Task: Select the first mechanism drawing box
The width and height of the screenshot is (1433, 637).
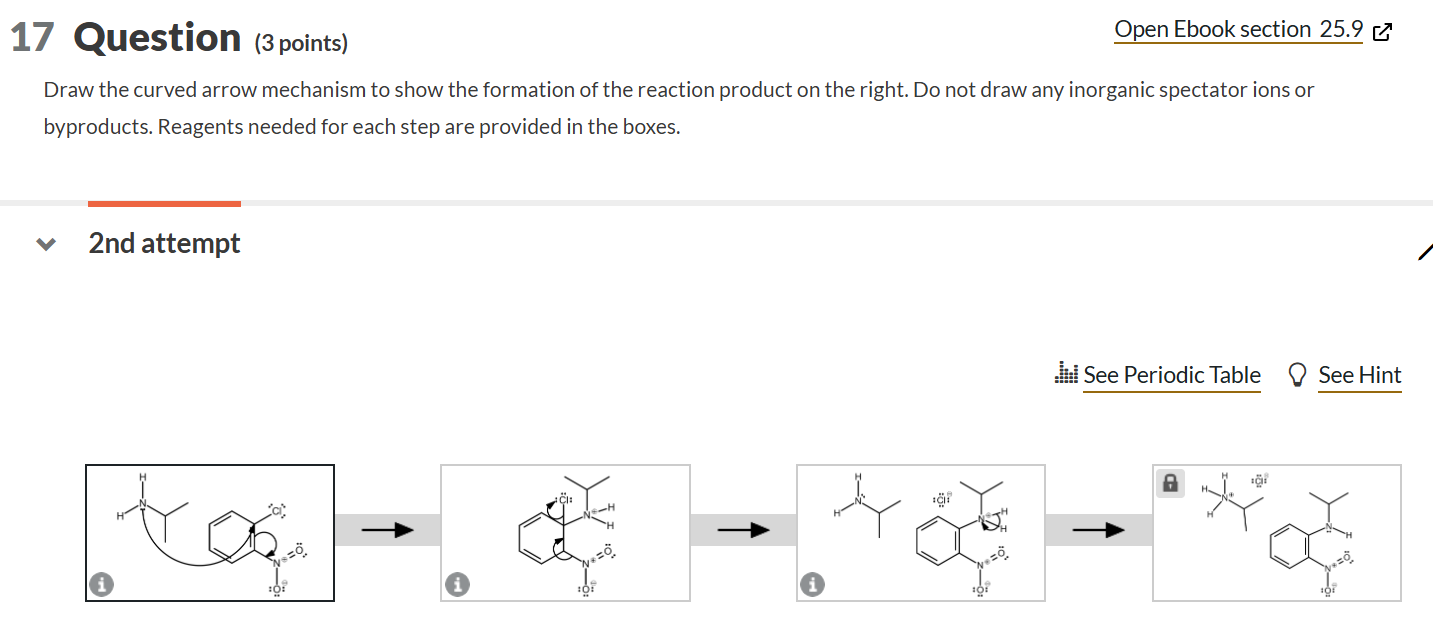Action: [209, 532]
